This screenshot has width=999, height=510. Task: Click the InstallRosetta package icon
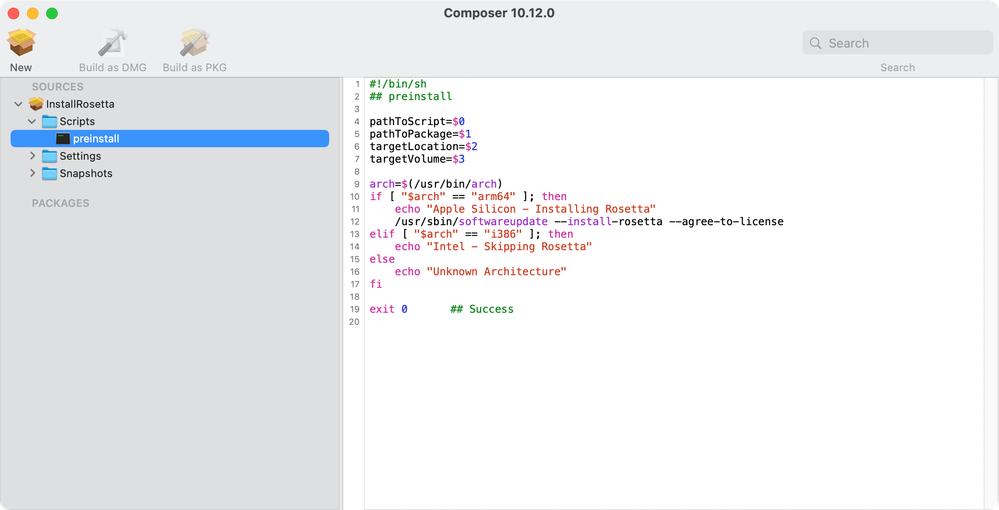point(36,104)
